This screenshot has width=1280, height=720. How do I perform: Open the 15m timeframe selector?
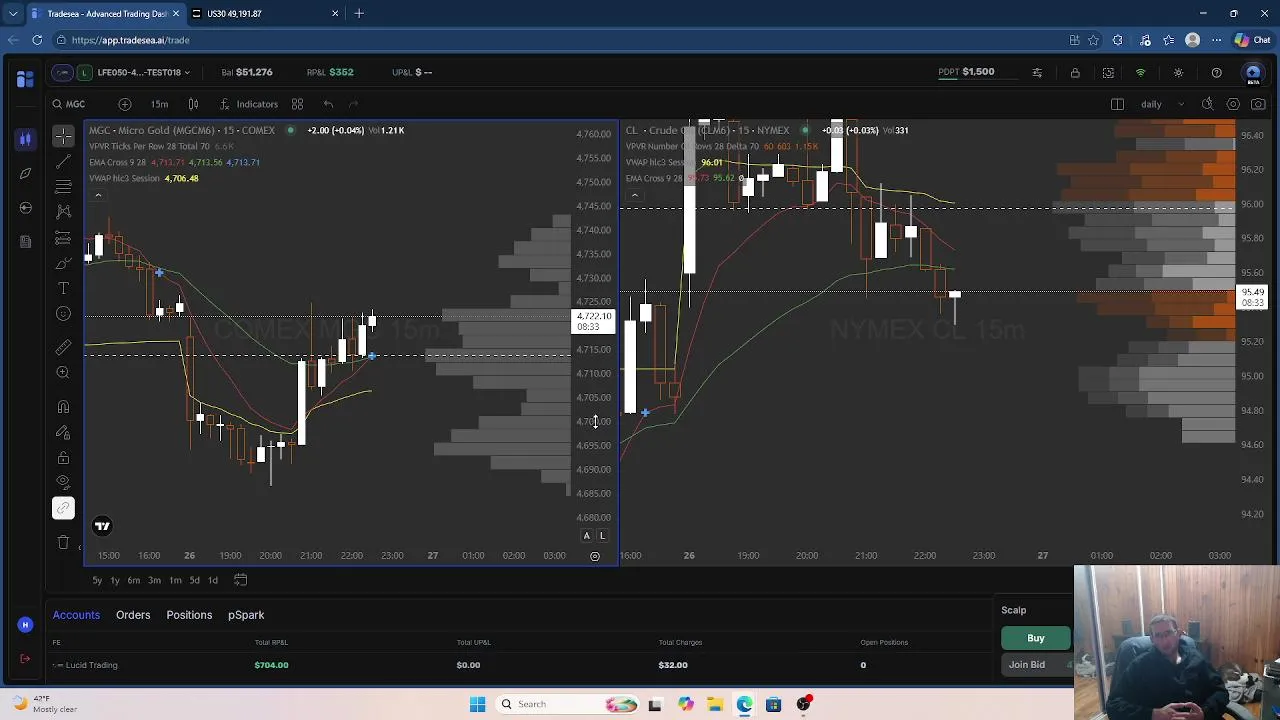159,104
